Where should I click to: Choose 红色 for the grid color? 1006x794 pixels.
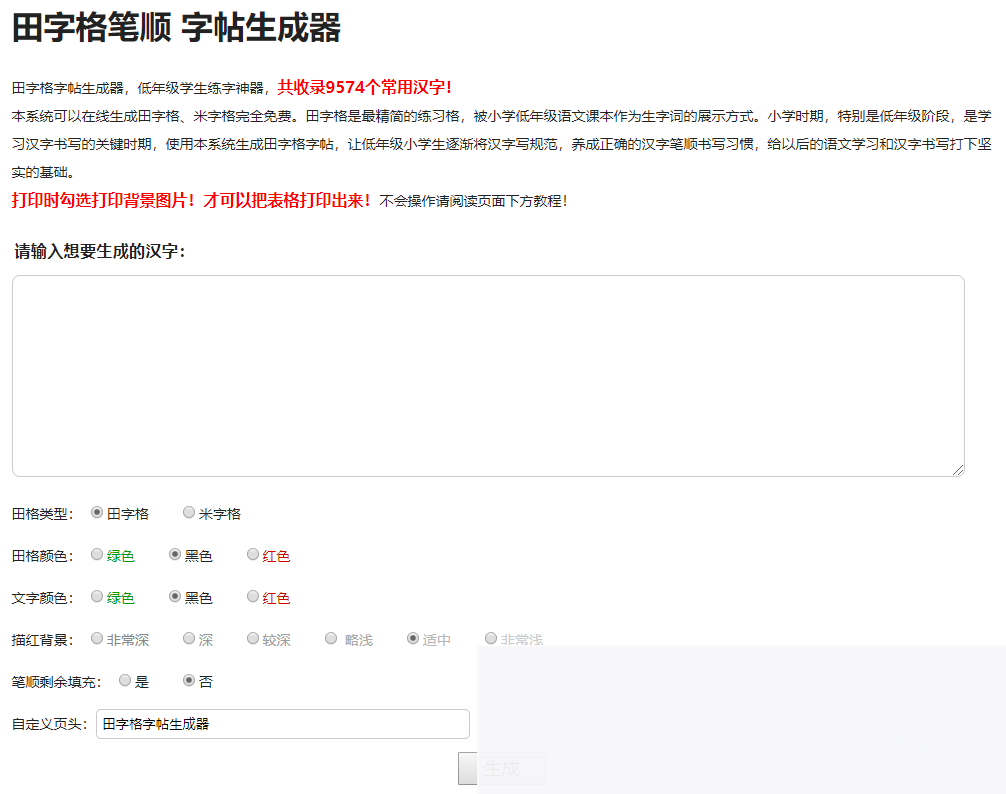(x=252, y=554)
